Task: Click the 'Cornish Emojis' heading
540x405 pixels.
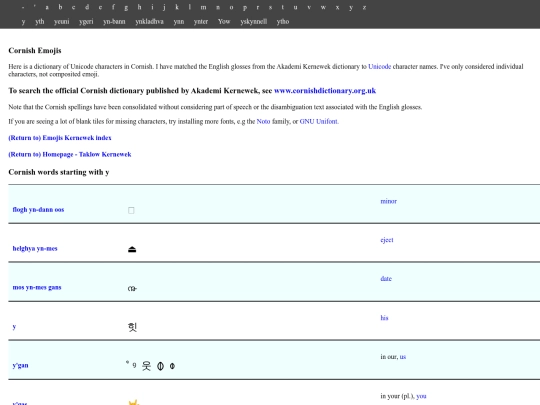Action: coord(35,51)
